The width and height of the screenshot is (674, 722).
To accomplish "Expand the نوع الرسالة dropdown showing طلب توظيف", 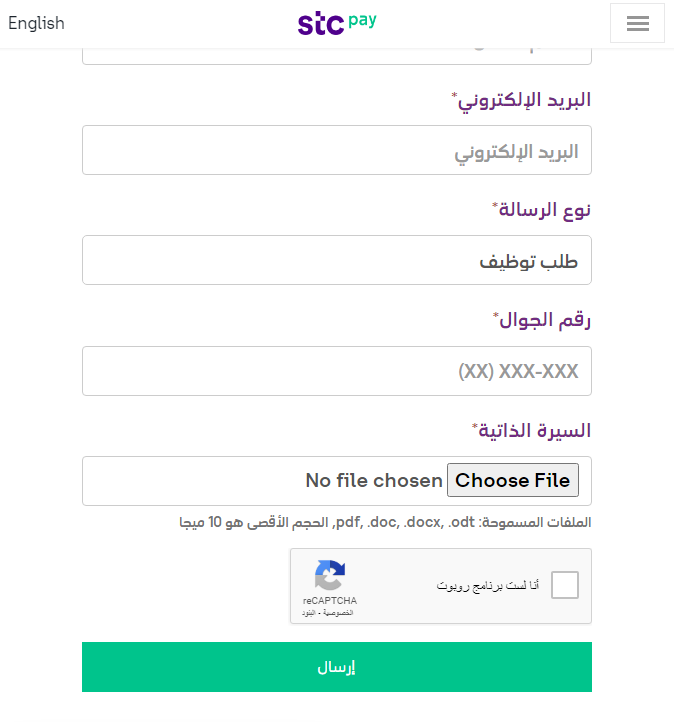I will coord(337,260).
